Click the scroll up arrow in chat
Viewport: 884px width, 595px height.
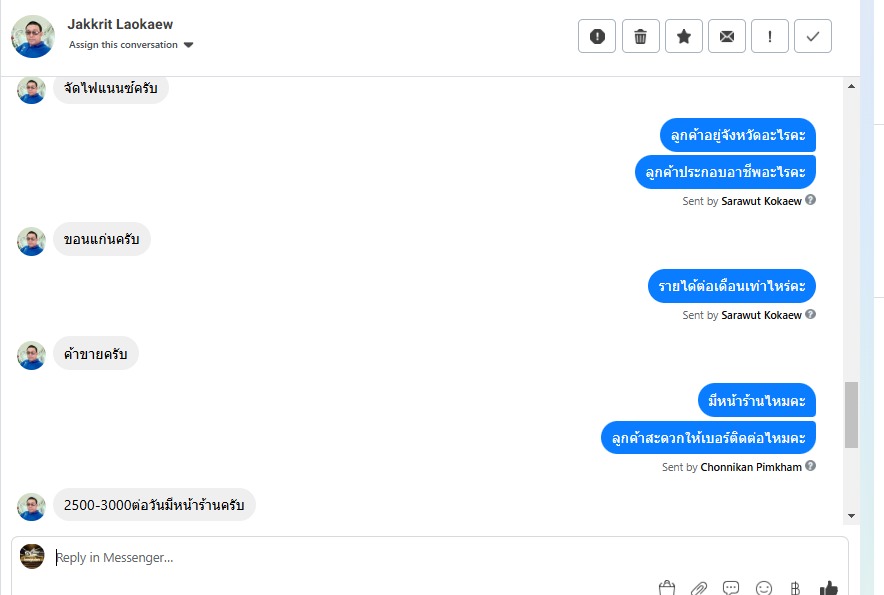click(851, 86)
